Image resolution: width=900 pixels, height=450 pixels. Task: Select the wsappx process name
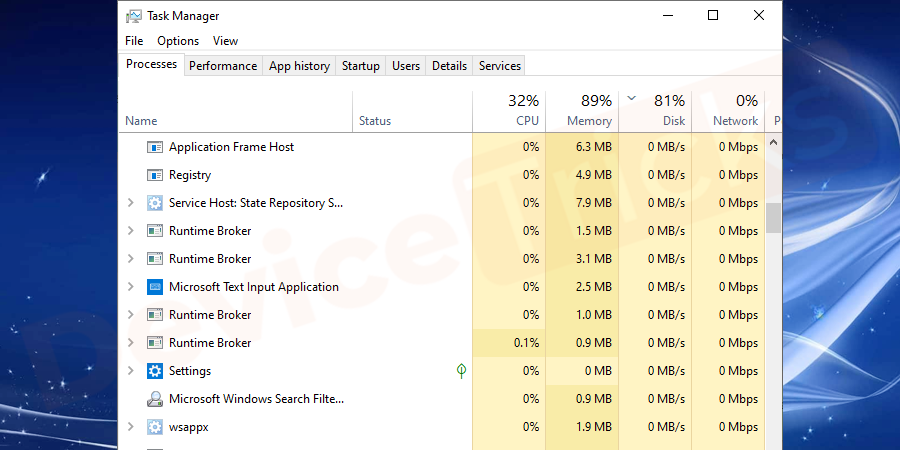189,427
